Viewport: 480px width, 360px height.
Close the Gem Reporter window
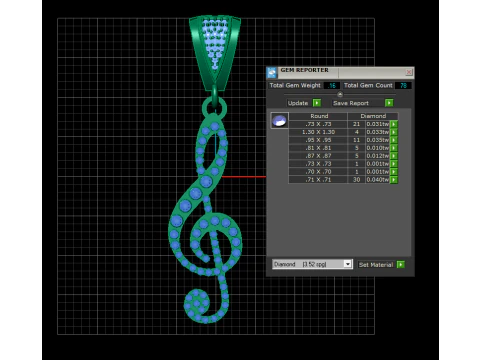[409, 72]
